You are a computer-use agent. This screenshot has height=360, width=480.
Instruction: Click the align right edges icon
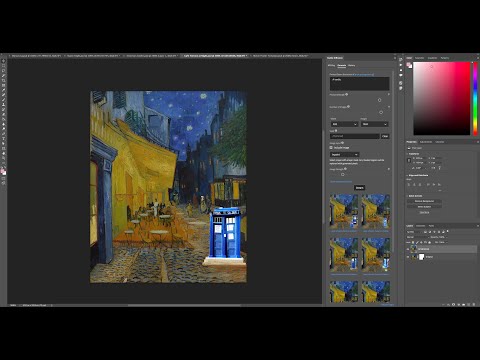point(420,184)
